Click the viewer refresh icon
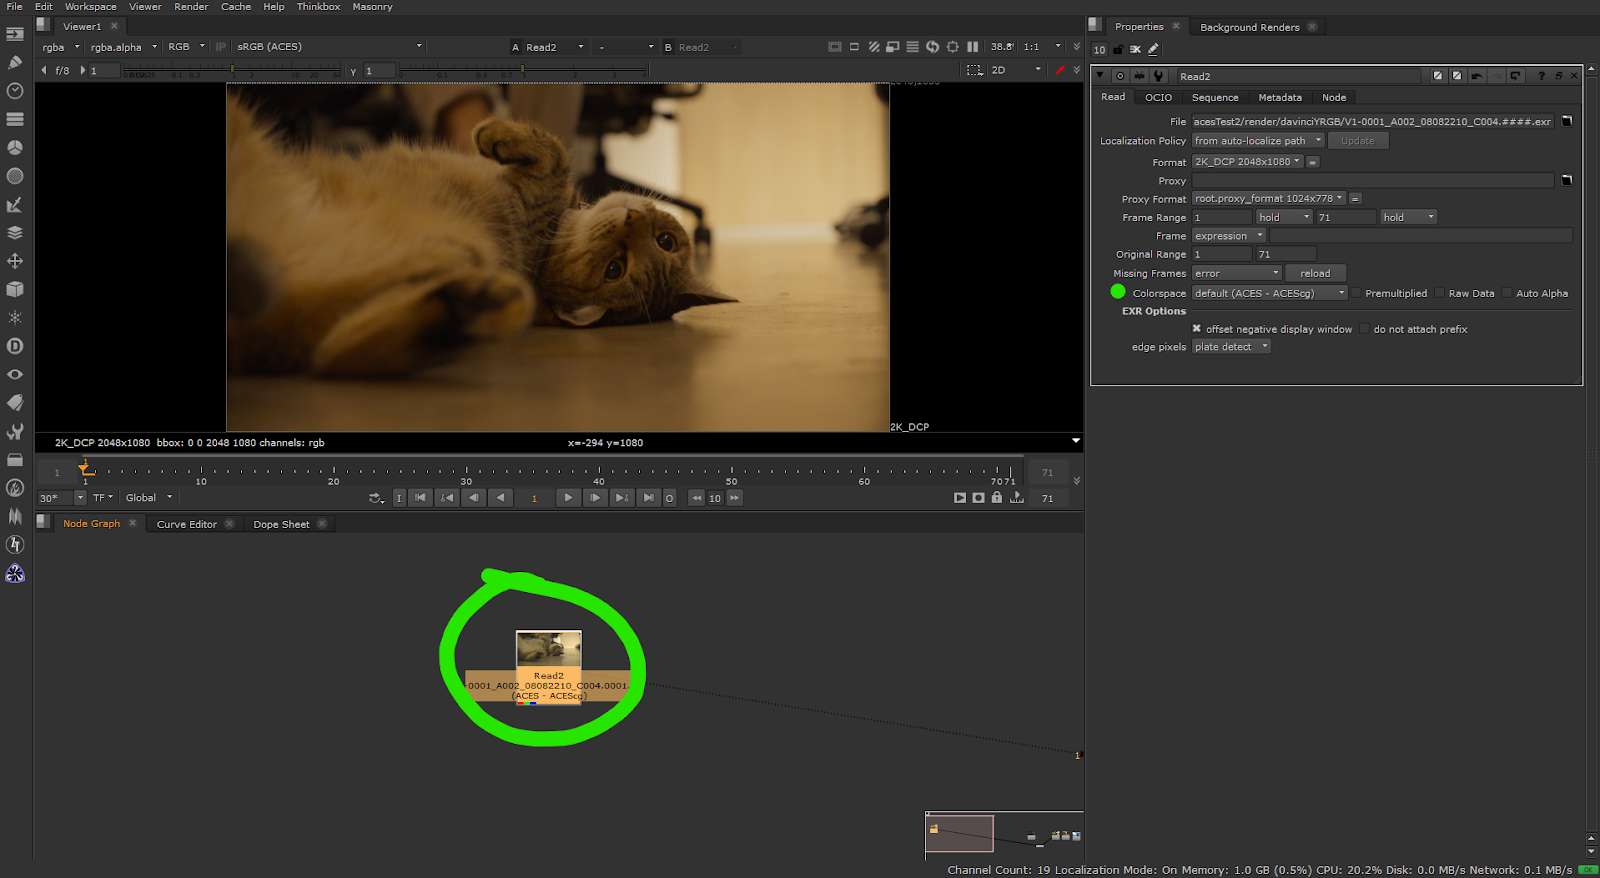Viewport: 1600px width, 878px height. point(932,47)
